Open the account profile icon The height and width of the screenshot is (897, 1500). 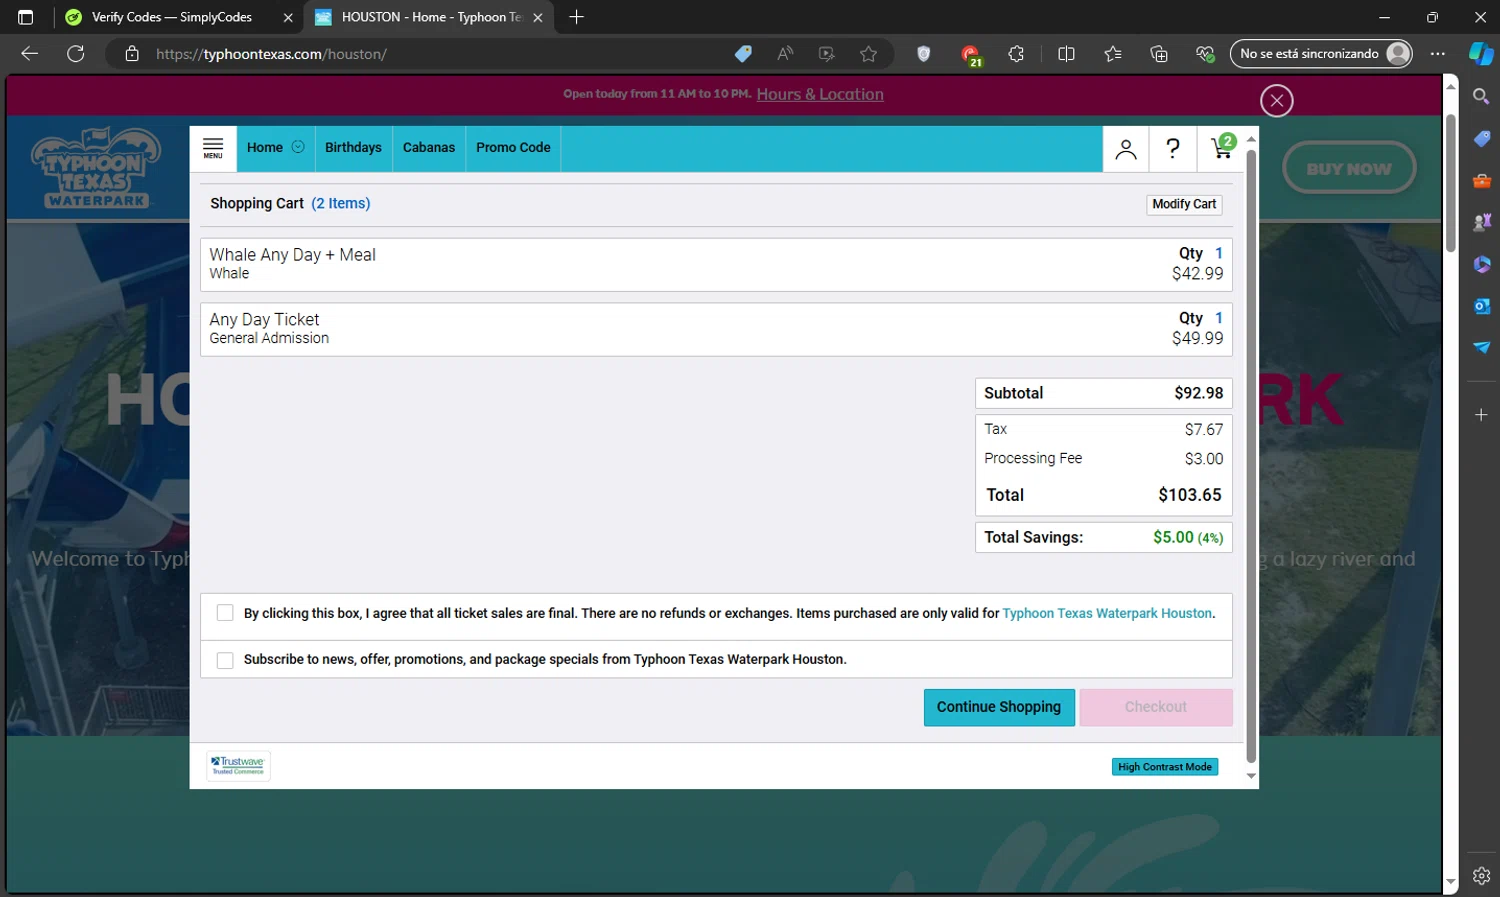point(1126,149)
